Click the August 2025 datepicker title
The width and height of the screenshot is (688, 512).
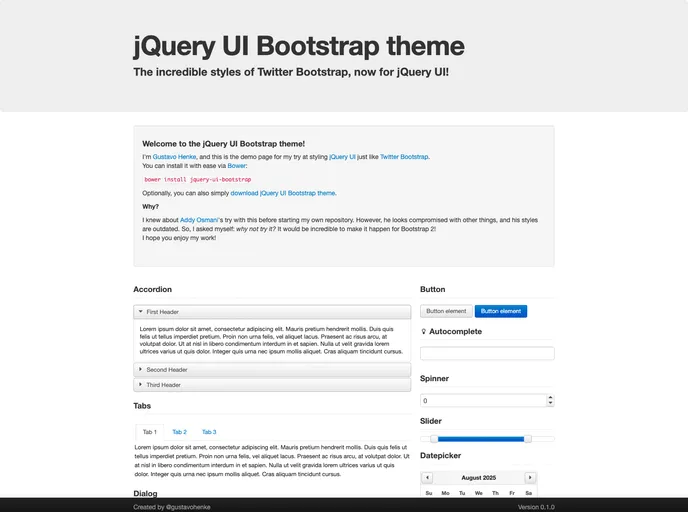coord(478,477)
